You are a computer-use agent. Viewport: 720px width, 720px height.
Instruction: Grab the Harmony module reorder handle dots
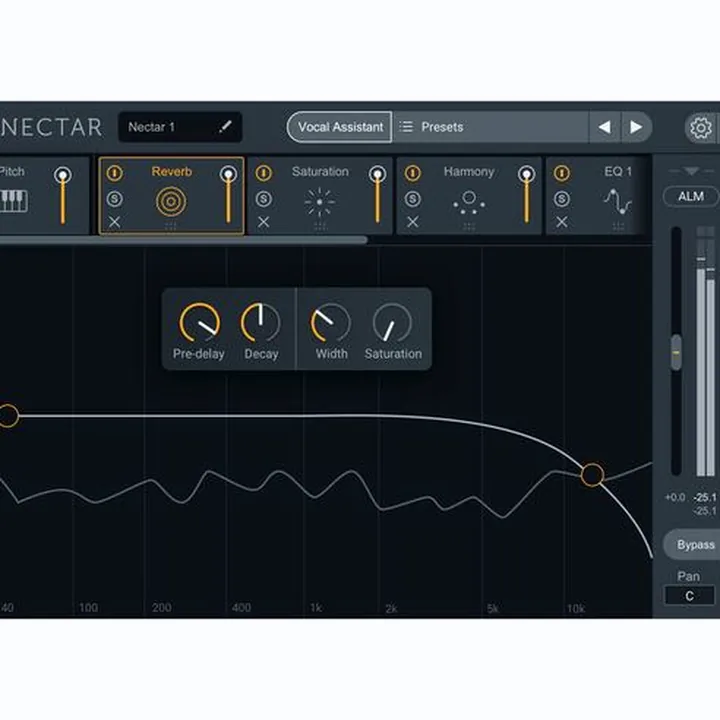point(469,226)
